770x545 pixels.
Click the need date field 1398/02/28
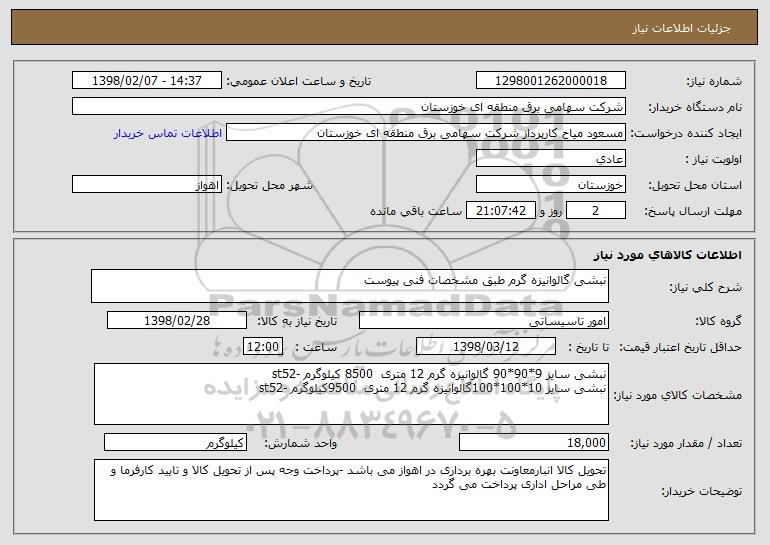(x=177, y=321)
